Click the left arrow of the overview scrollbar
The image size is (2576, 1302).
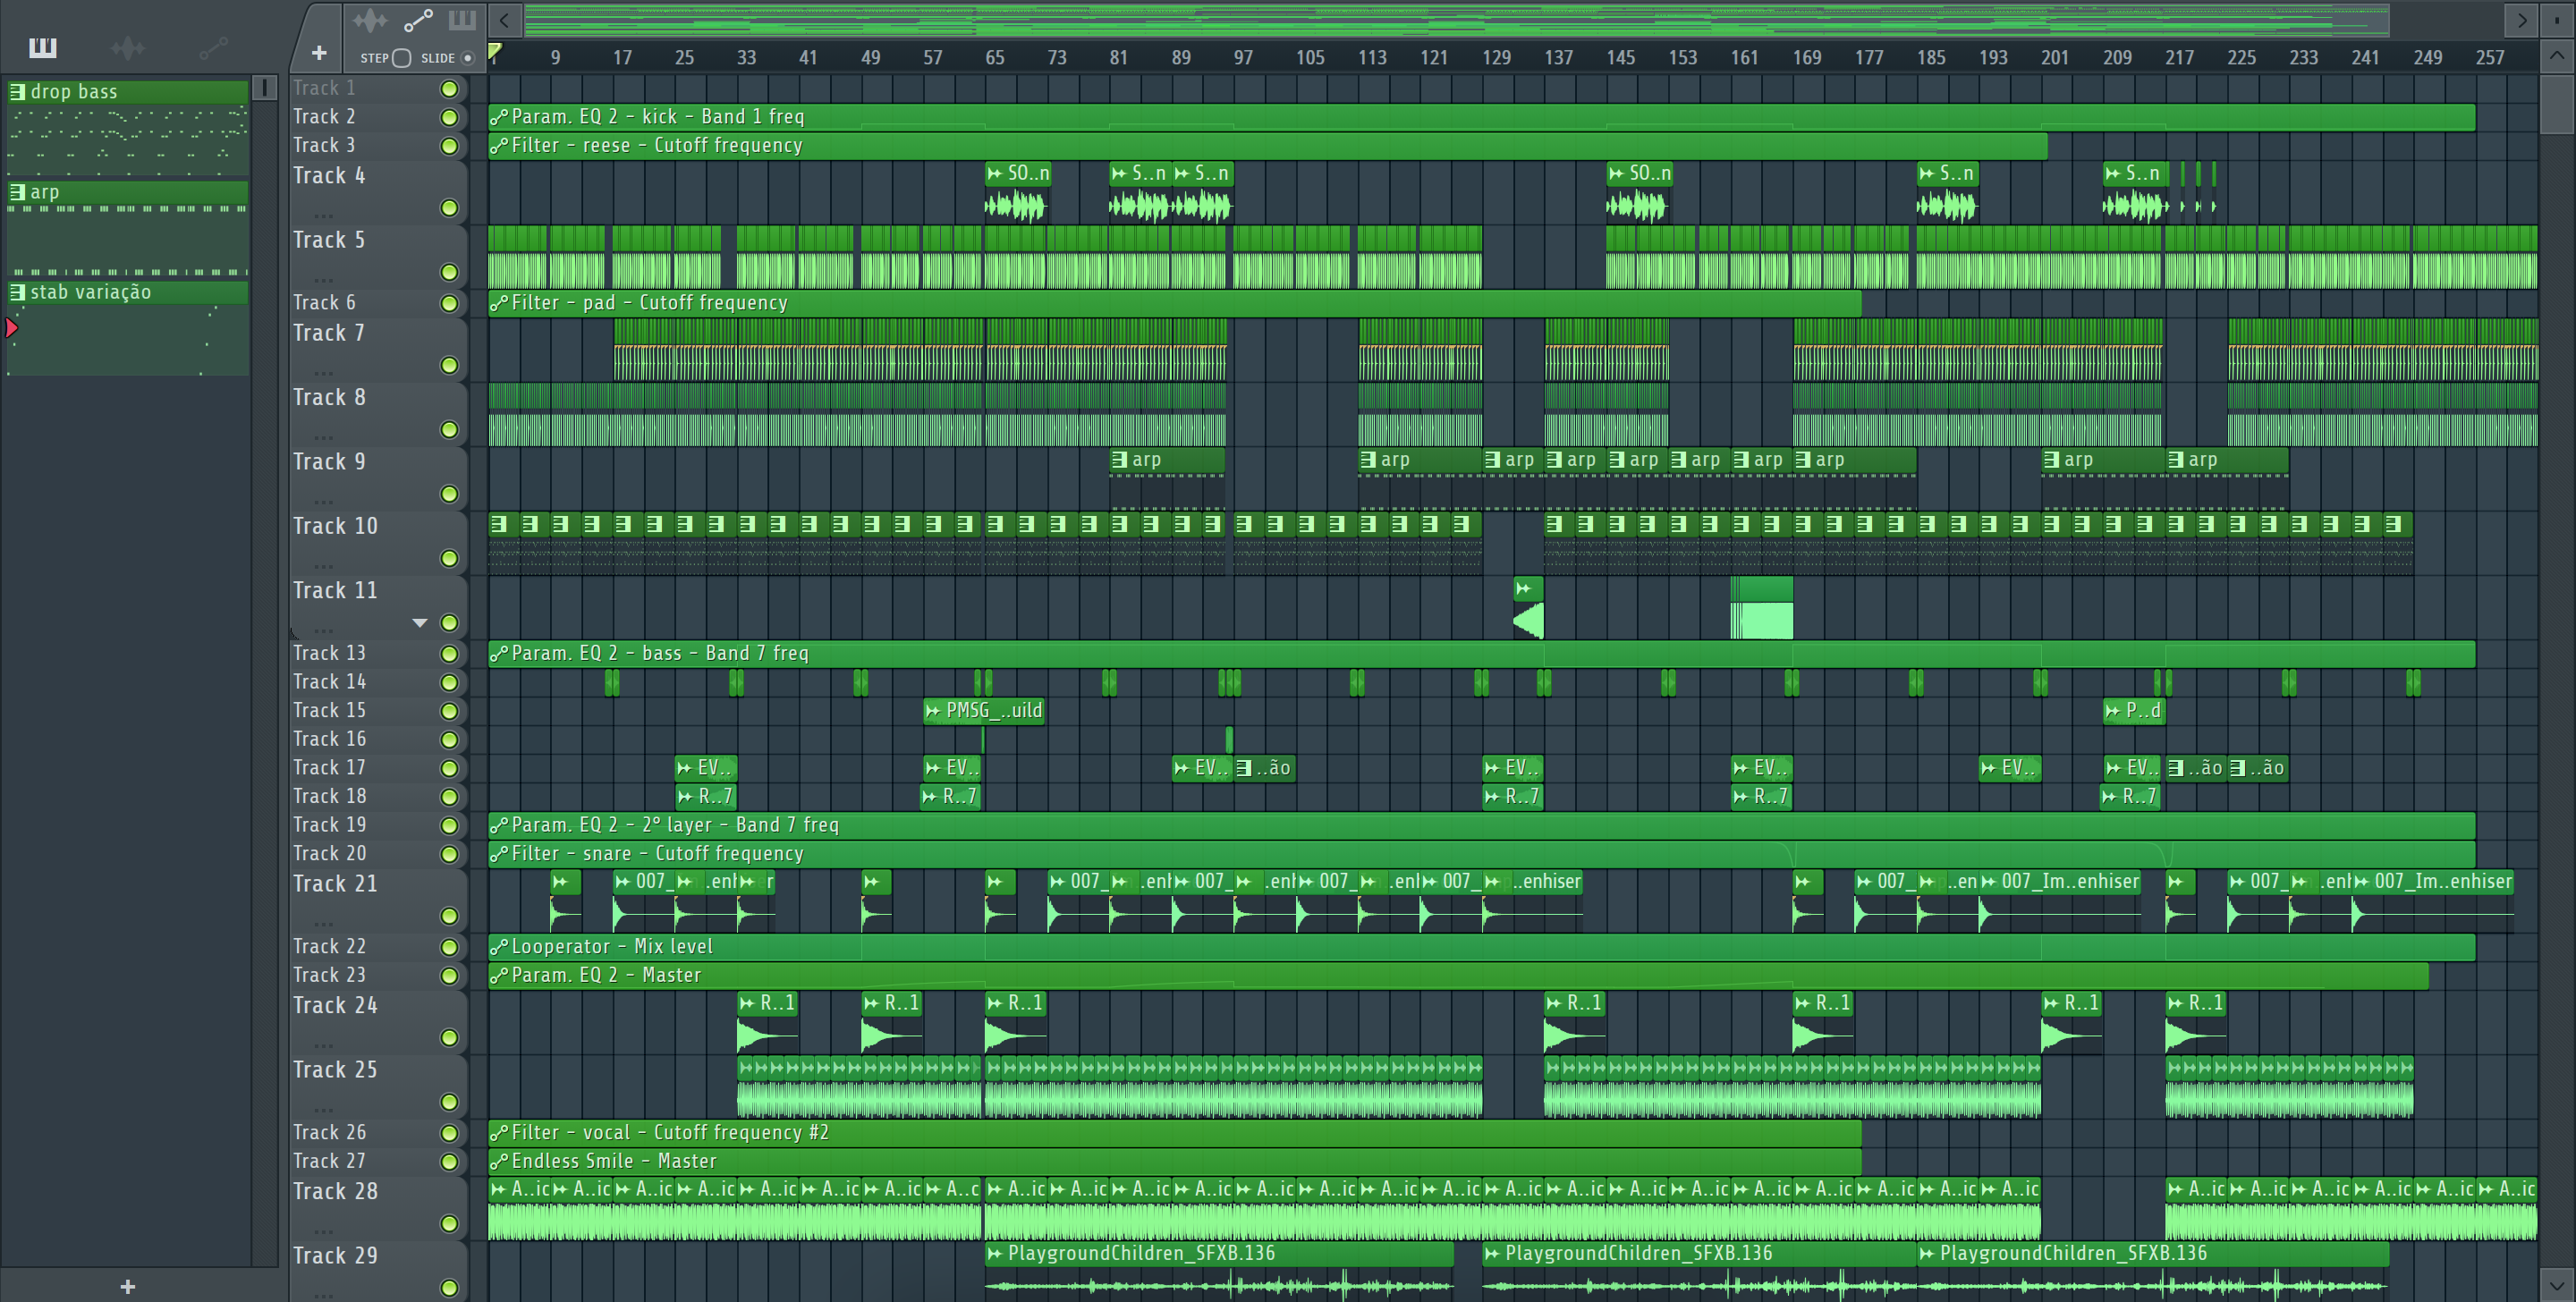point(505,20)
